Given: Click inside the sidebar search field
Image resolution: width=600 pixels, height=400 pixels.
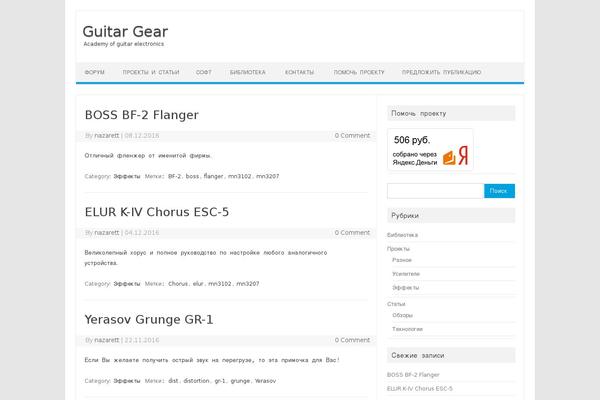Looking at the screenshot, I should 435,190.
